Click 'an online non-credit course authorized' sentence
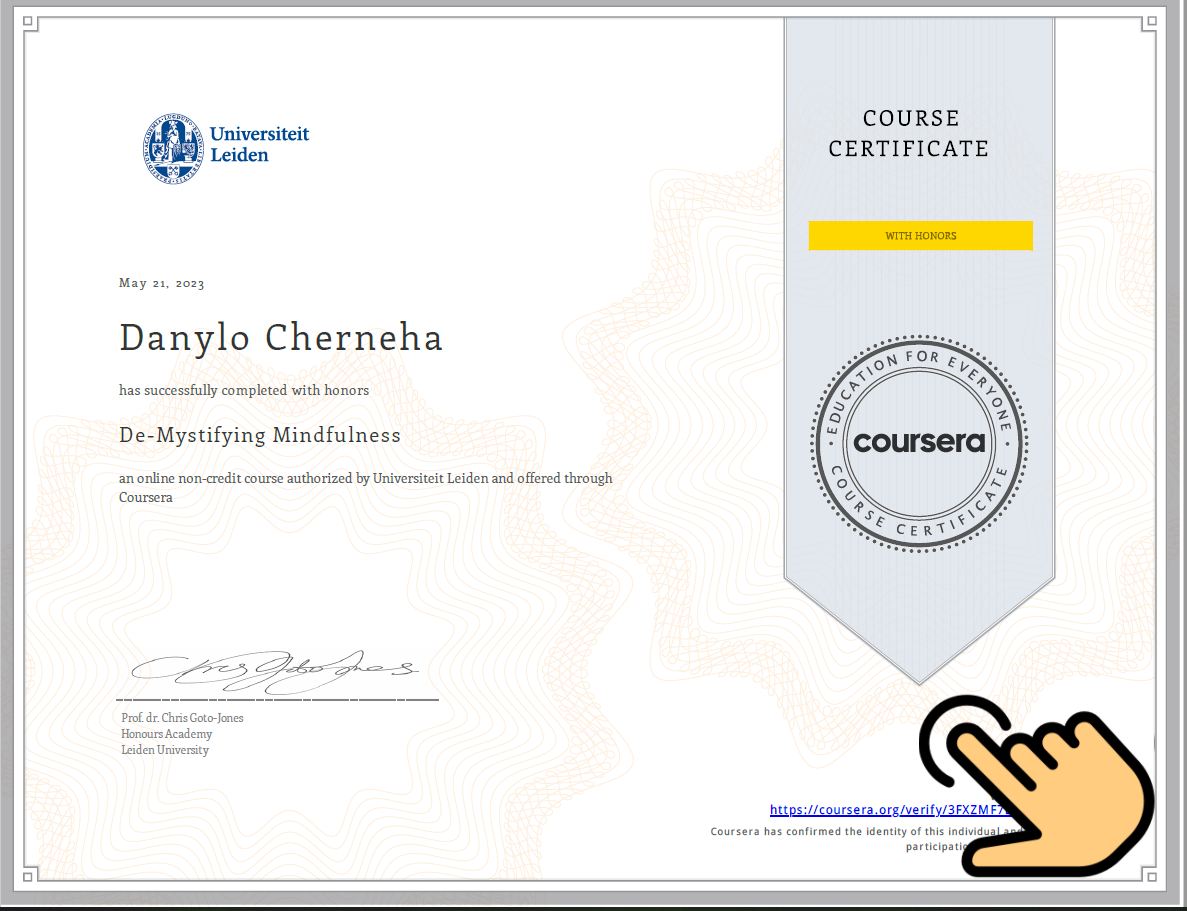 (366, 488)
